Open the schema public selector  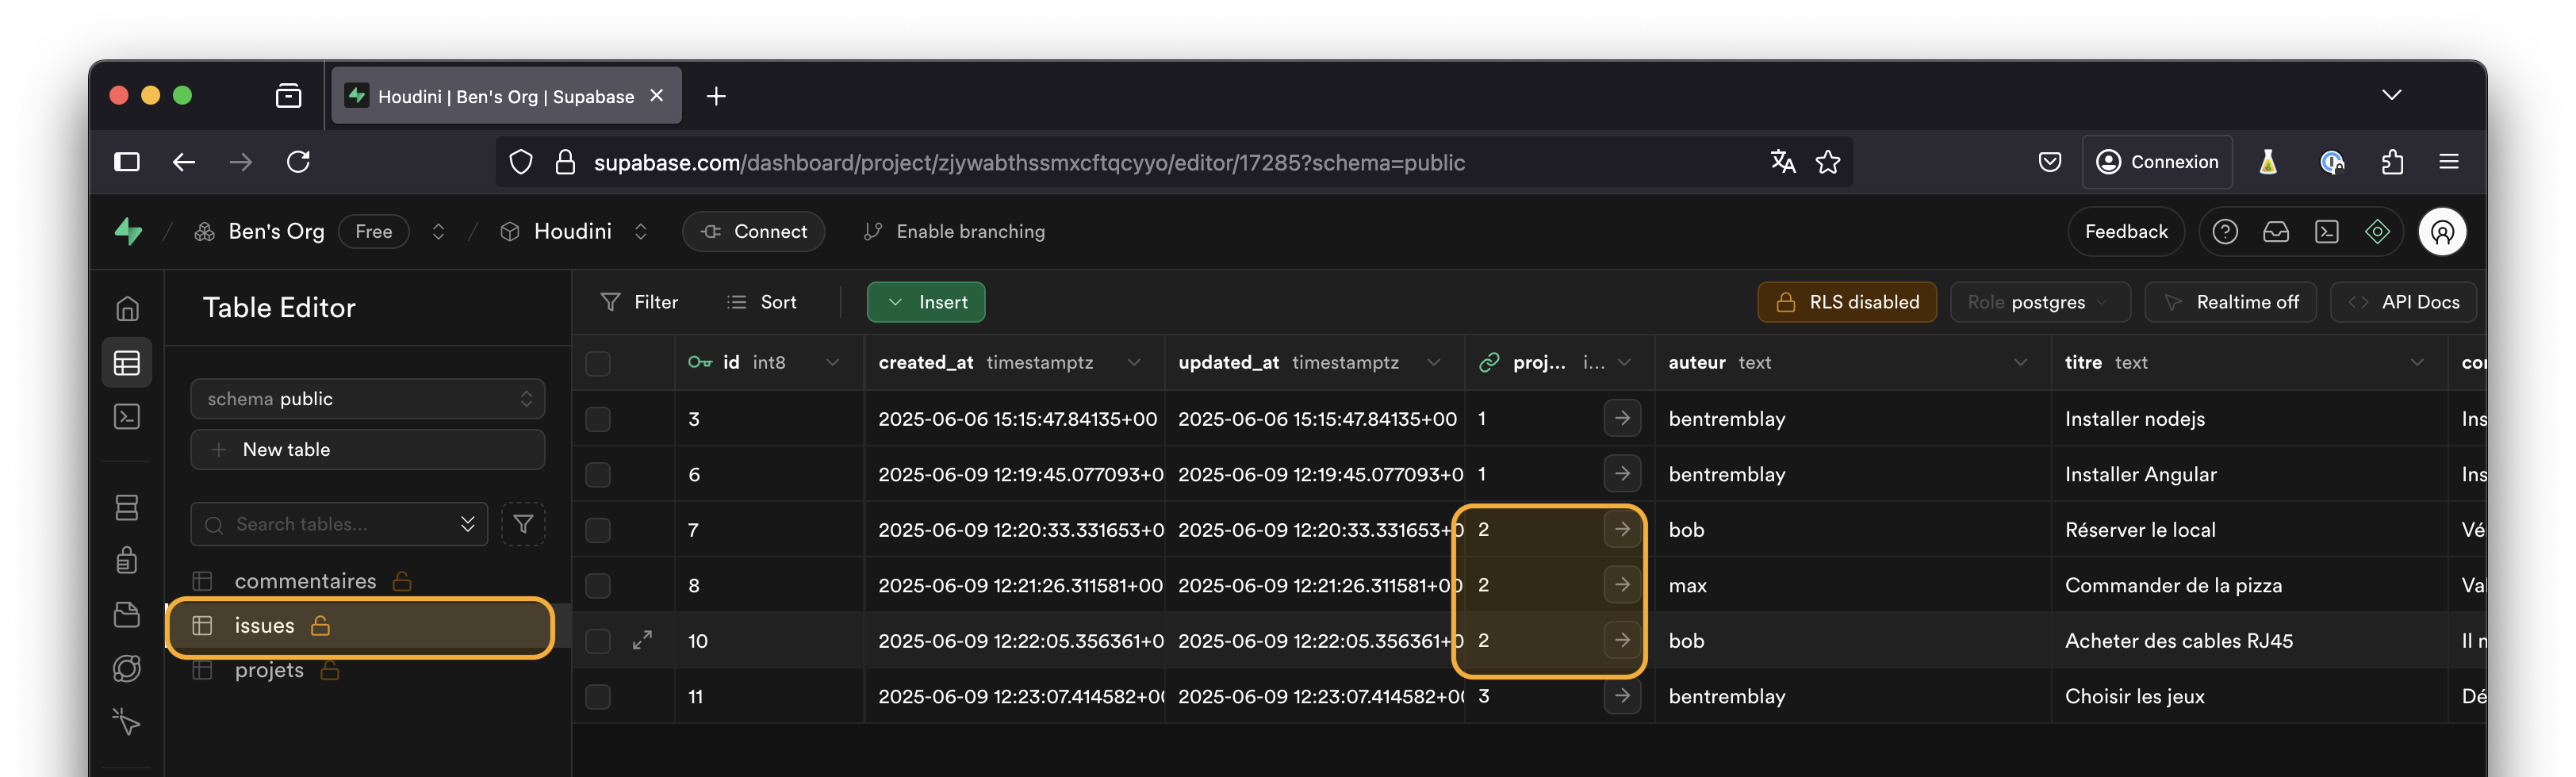(368, 398)
